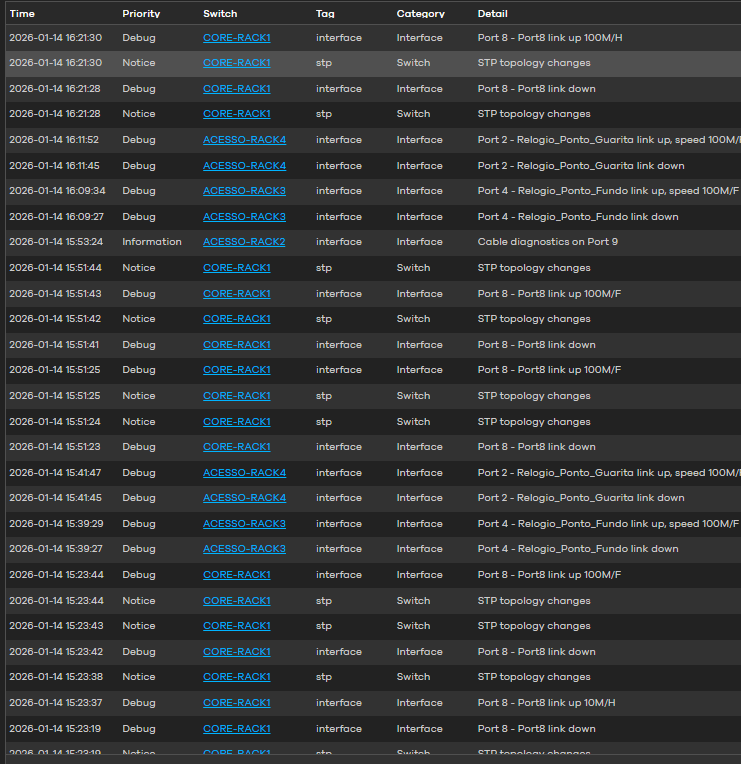Select 'STP topology changes' detail at 15:51:44
The height and width of the screenshot is (764, 741).
(533, 267)
